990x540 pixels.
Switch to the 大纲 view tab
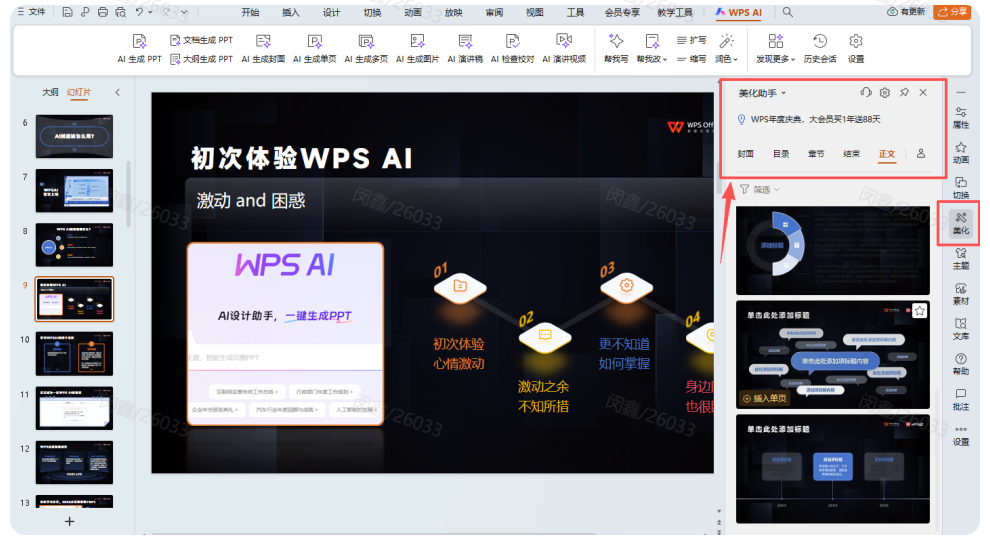pos(50,92)
